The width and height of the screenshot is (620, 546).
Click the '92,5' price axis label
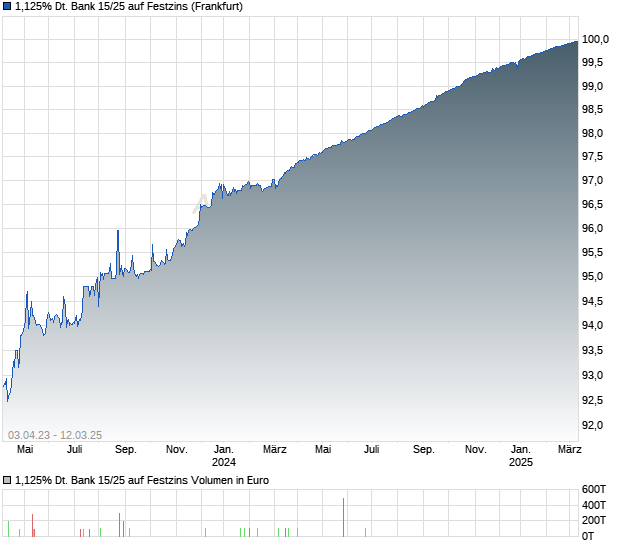coord(592,401)
